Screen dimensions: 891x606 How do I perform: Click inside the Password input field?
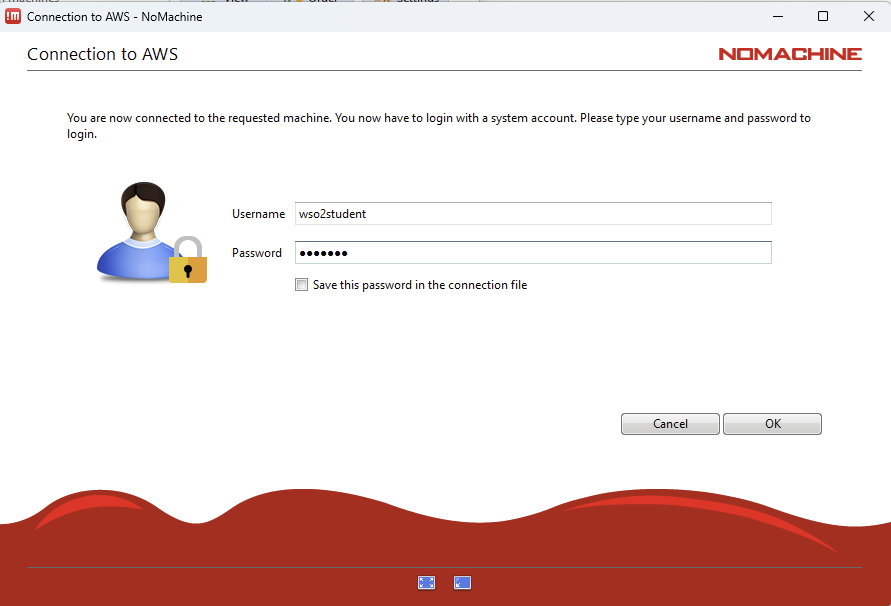[531, 253]
